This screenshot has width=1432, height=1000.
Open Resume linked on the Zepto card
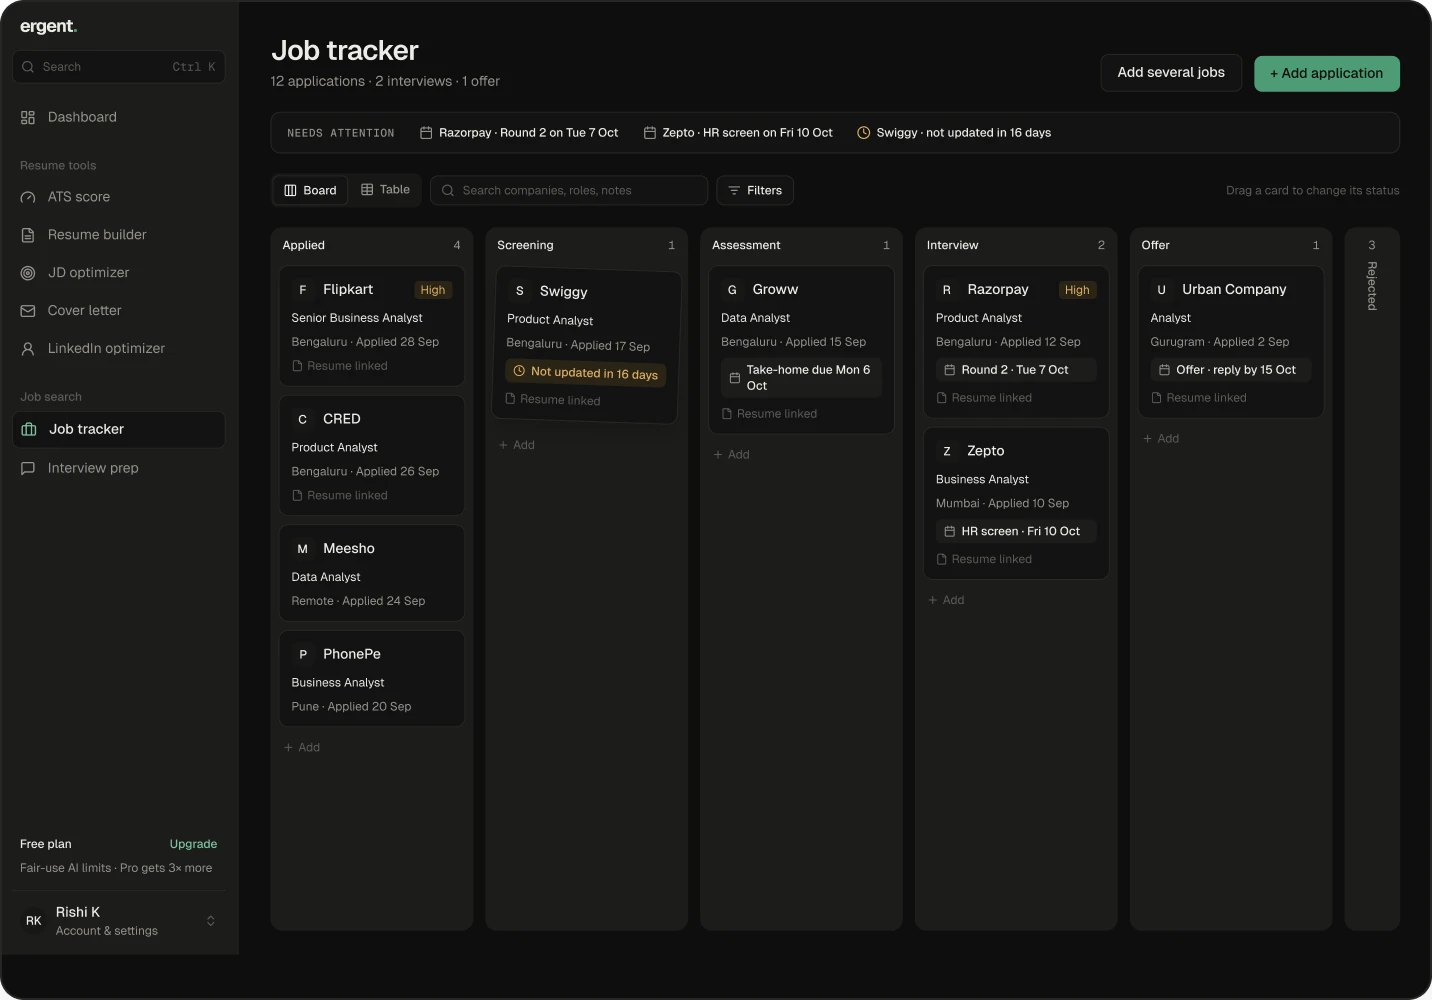[984, 560]
